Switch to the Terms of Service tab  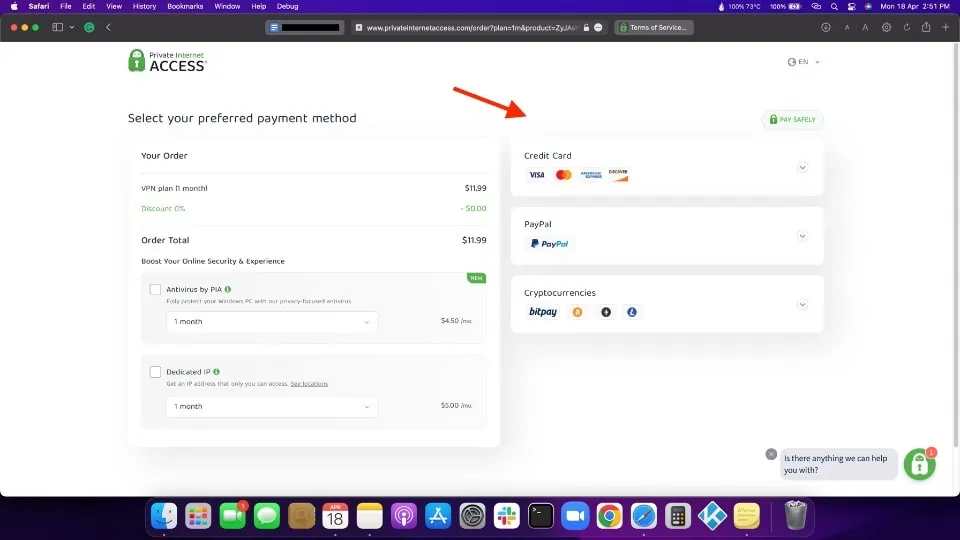(653, 28)
